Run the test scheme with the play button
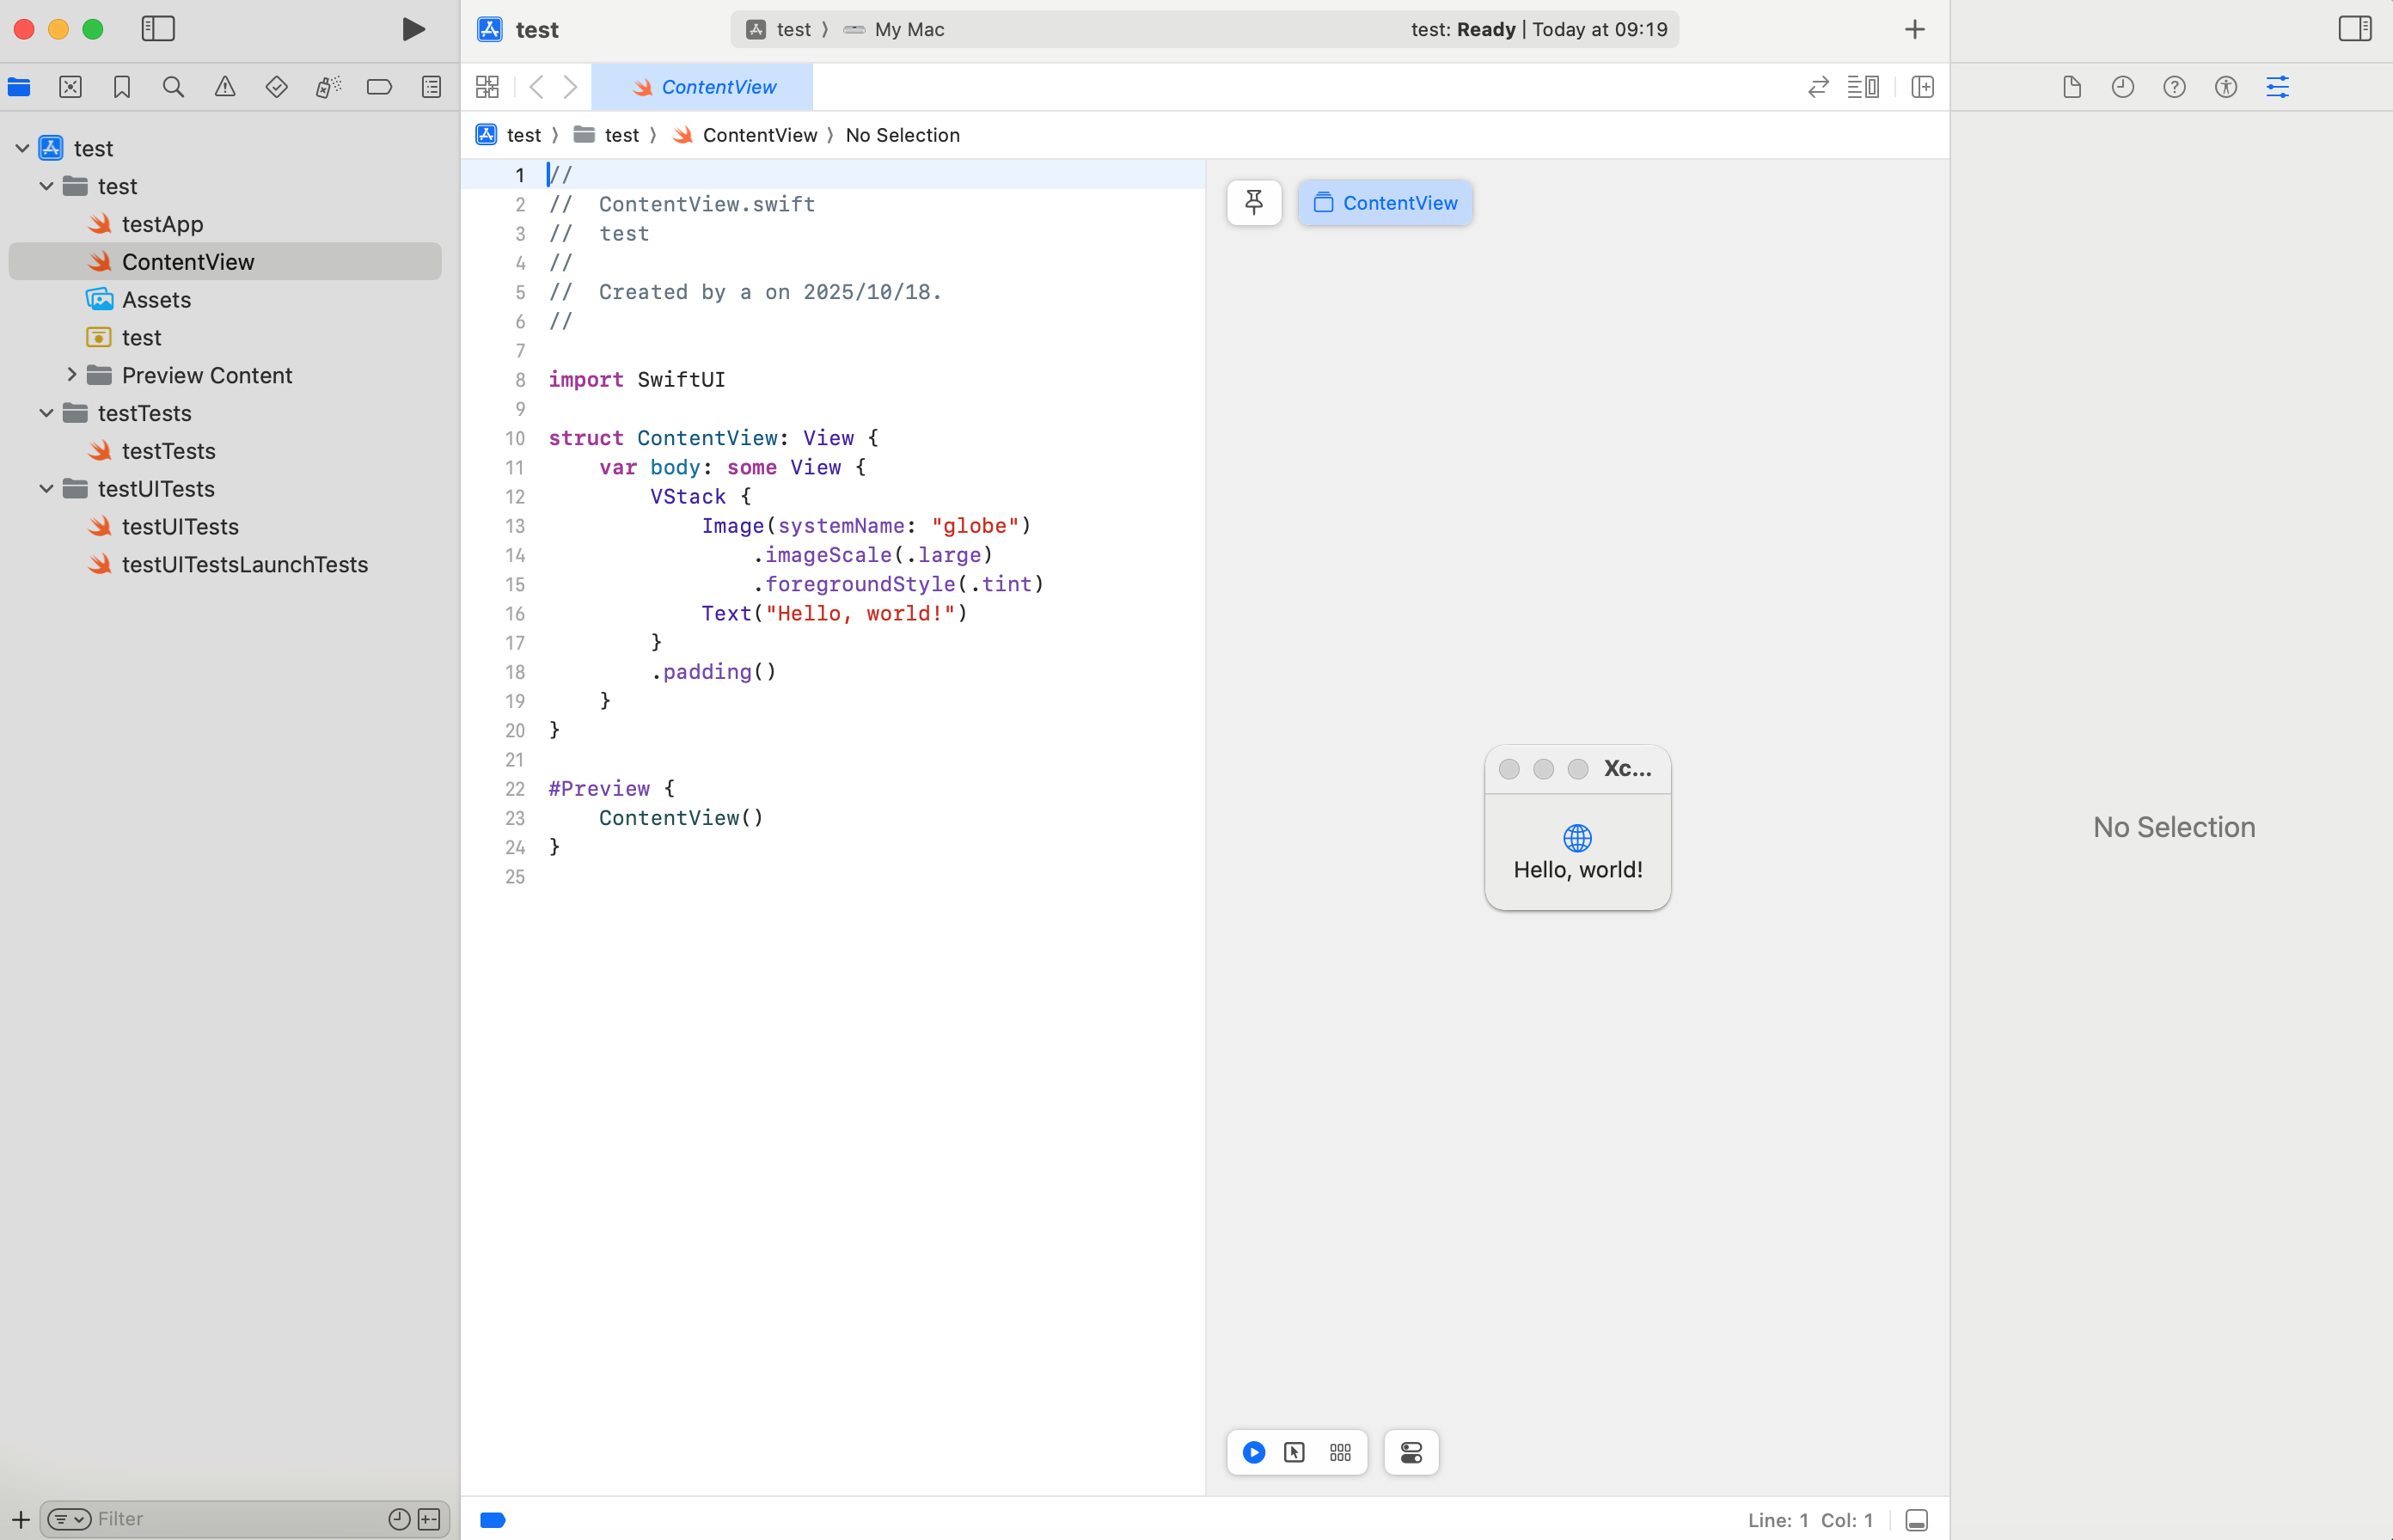Screen dimensions: 2393x1540 pyautogui.click(x=413, y=29)
